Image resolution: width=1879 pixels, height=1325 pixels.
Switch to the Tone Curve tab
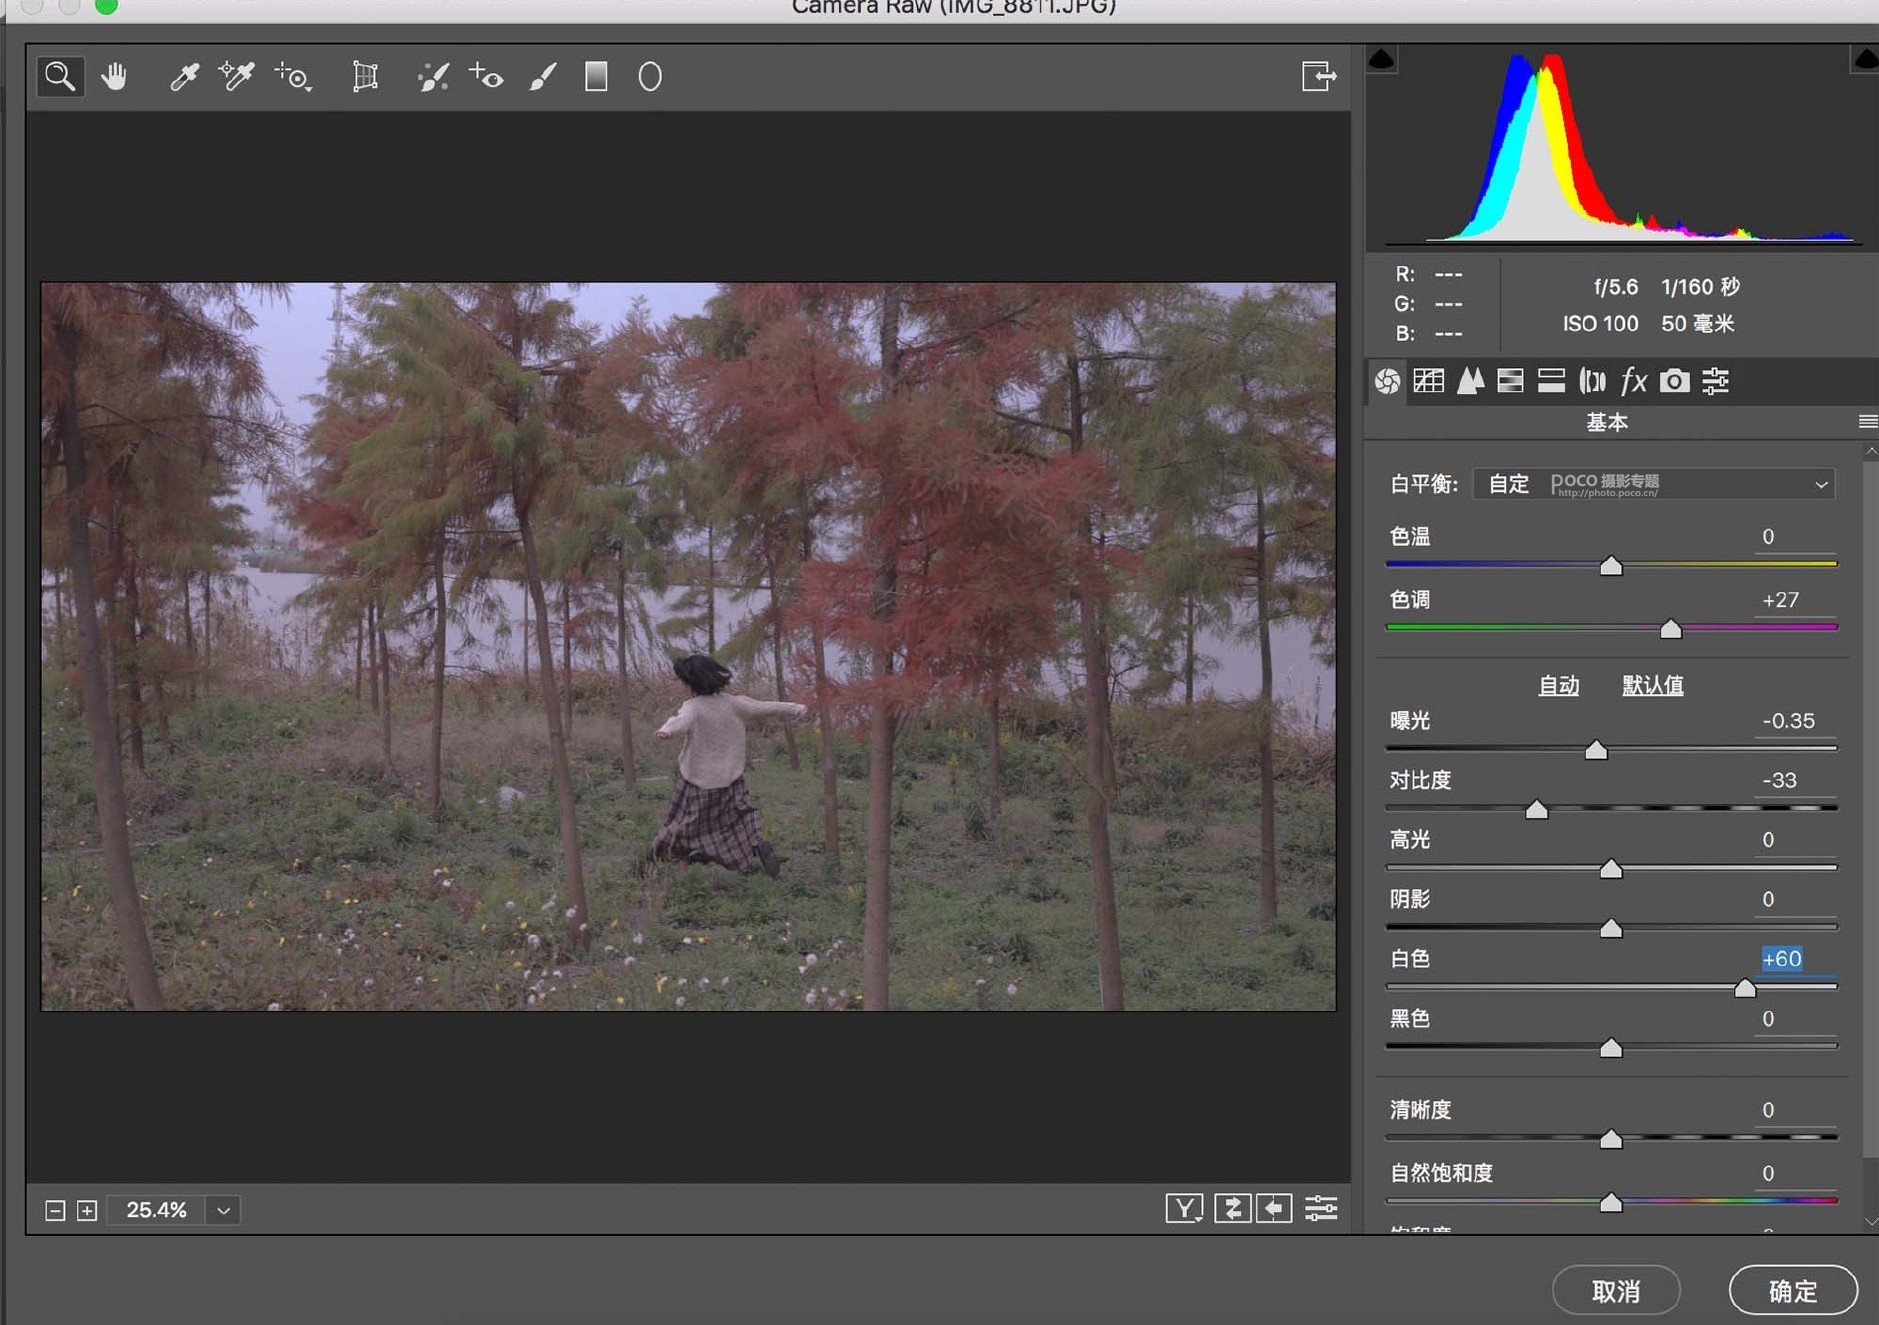[1428, 381]
